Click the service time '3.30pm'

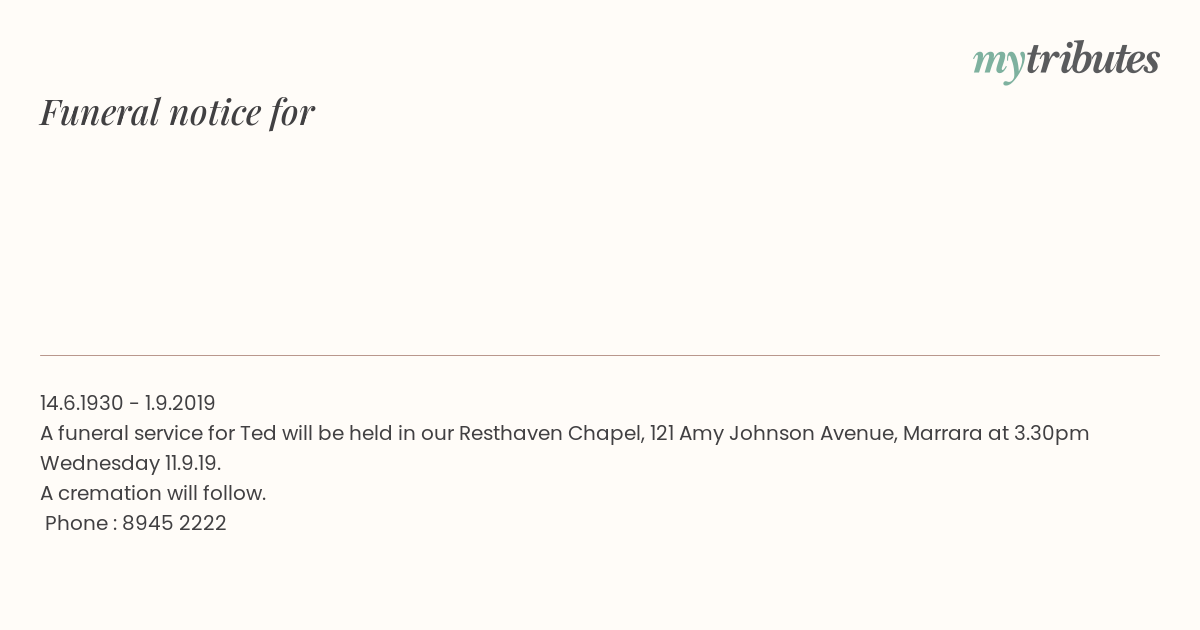pos(1052,434)
